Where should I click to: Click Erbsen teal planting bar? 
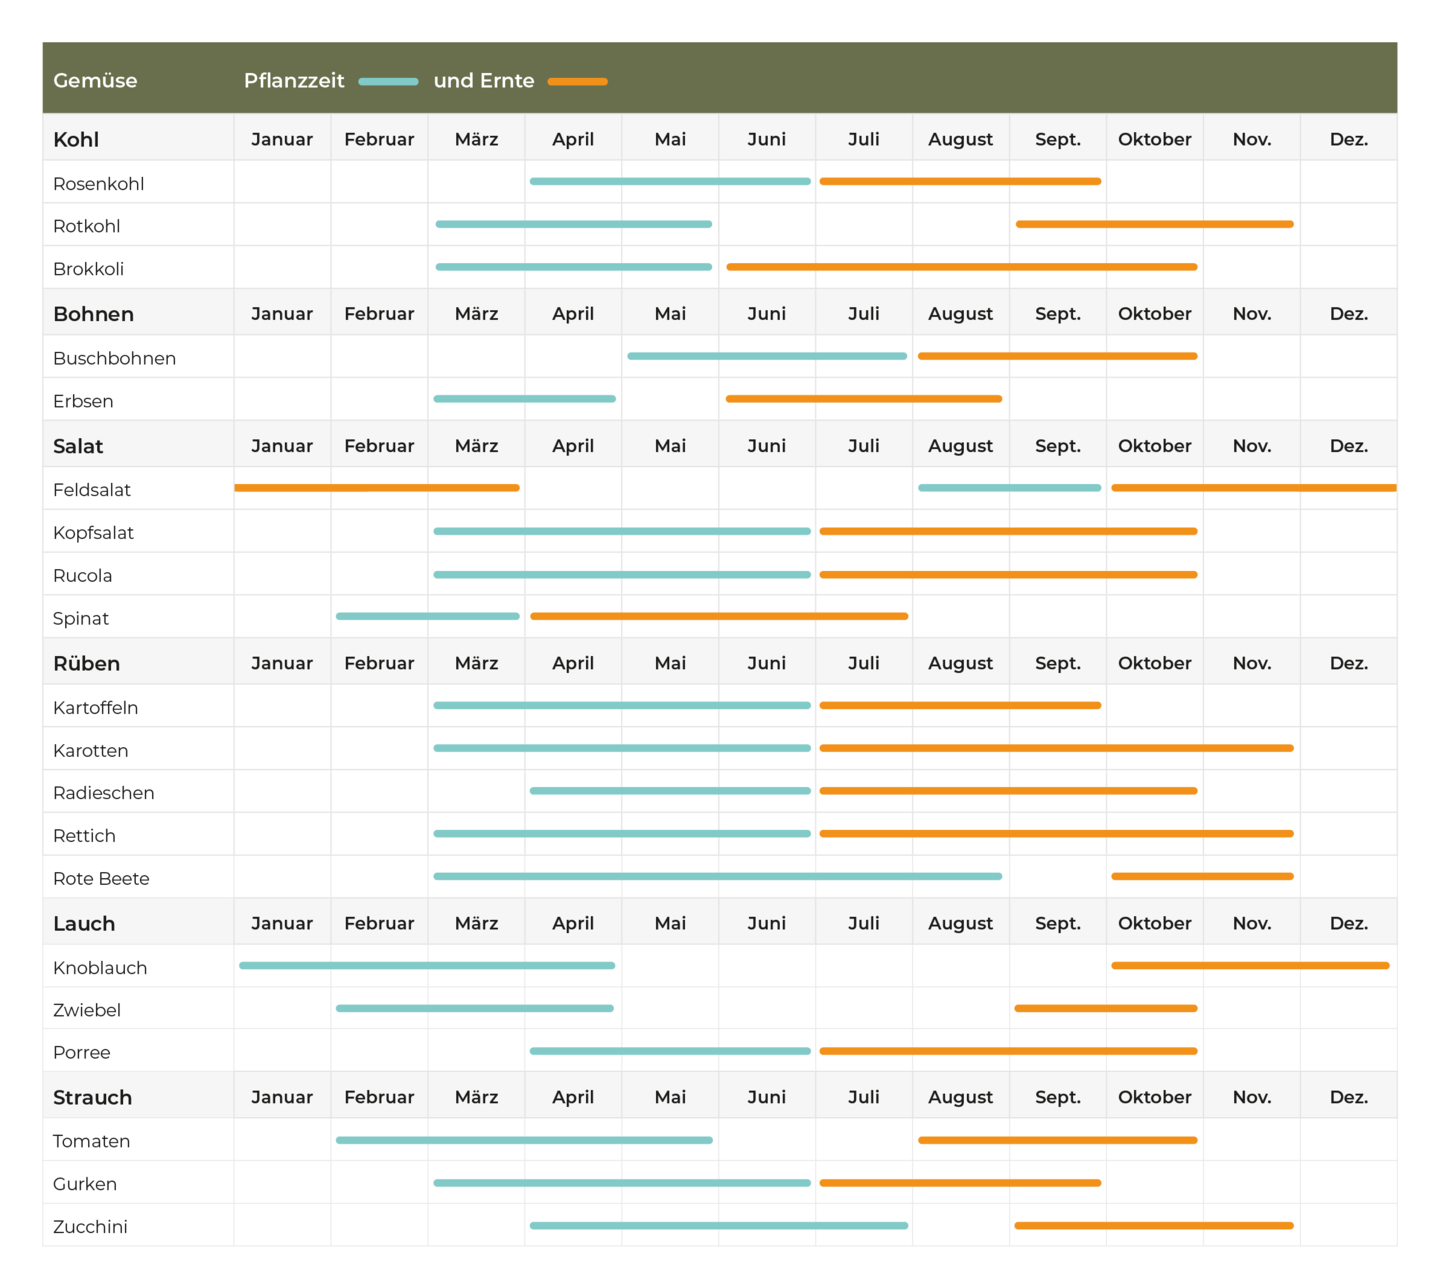click(x=524, y=399)
